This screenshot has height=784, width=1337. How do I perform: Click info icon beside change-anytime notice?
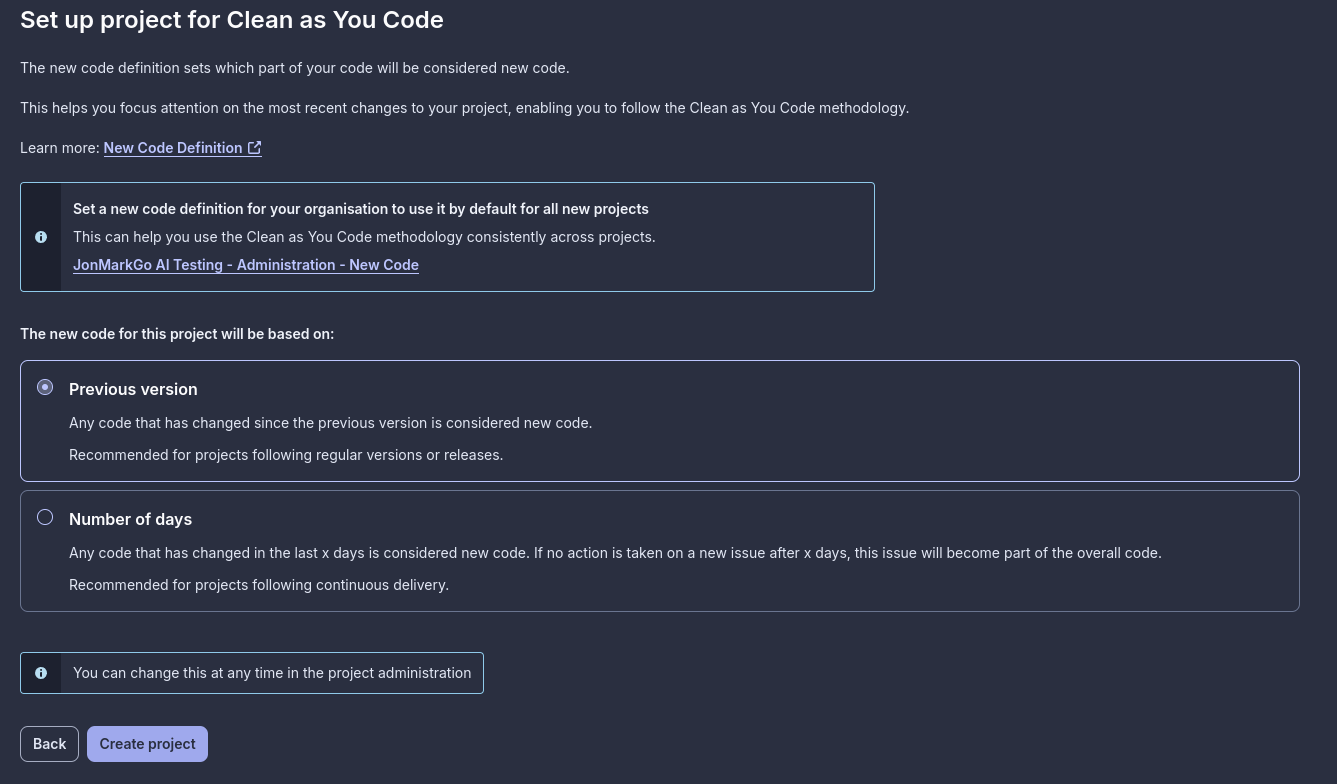[x=41, y=673]
